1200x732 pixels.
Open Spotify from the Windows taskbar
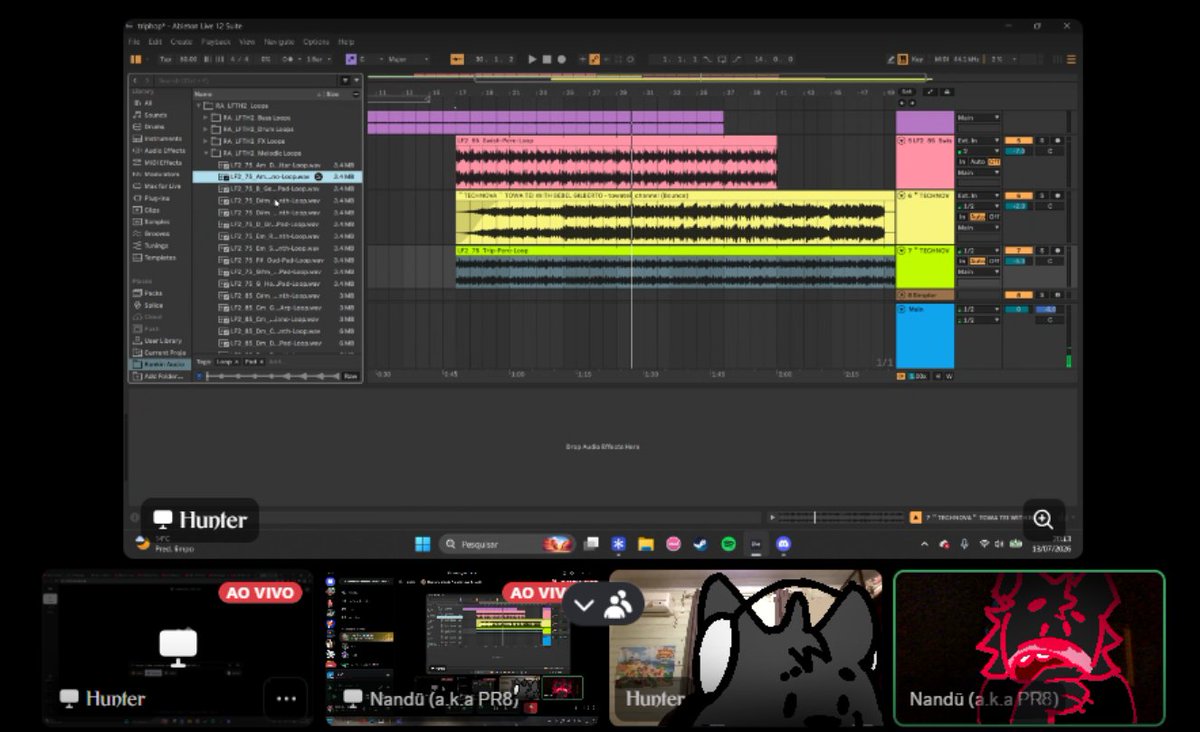pos(729,544)
